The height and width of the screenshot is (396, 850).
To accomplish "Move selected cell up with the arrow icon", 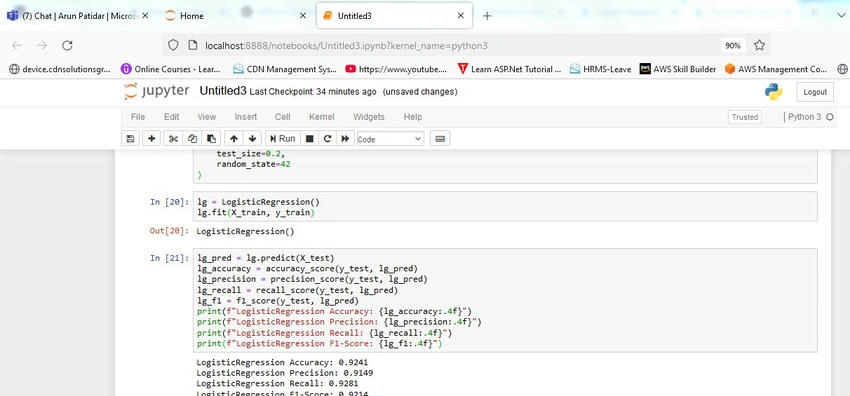I will point(233,139).
